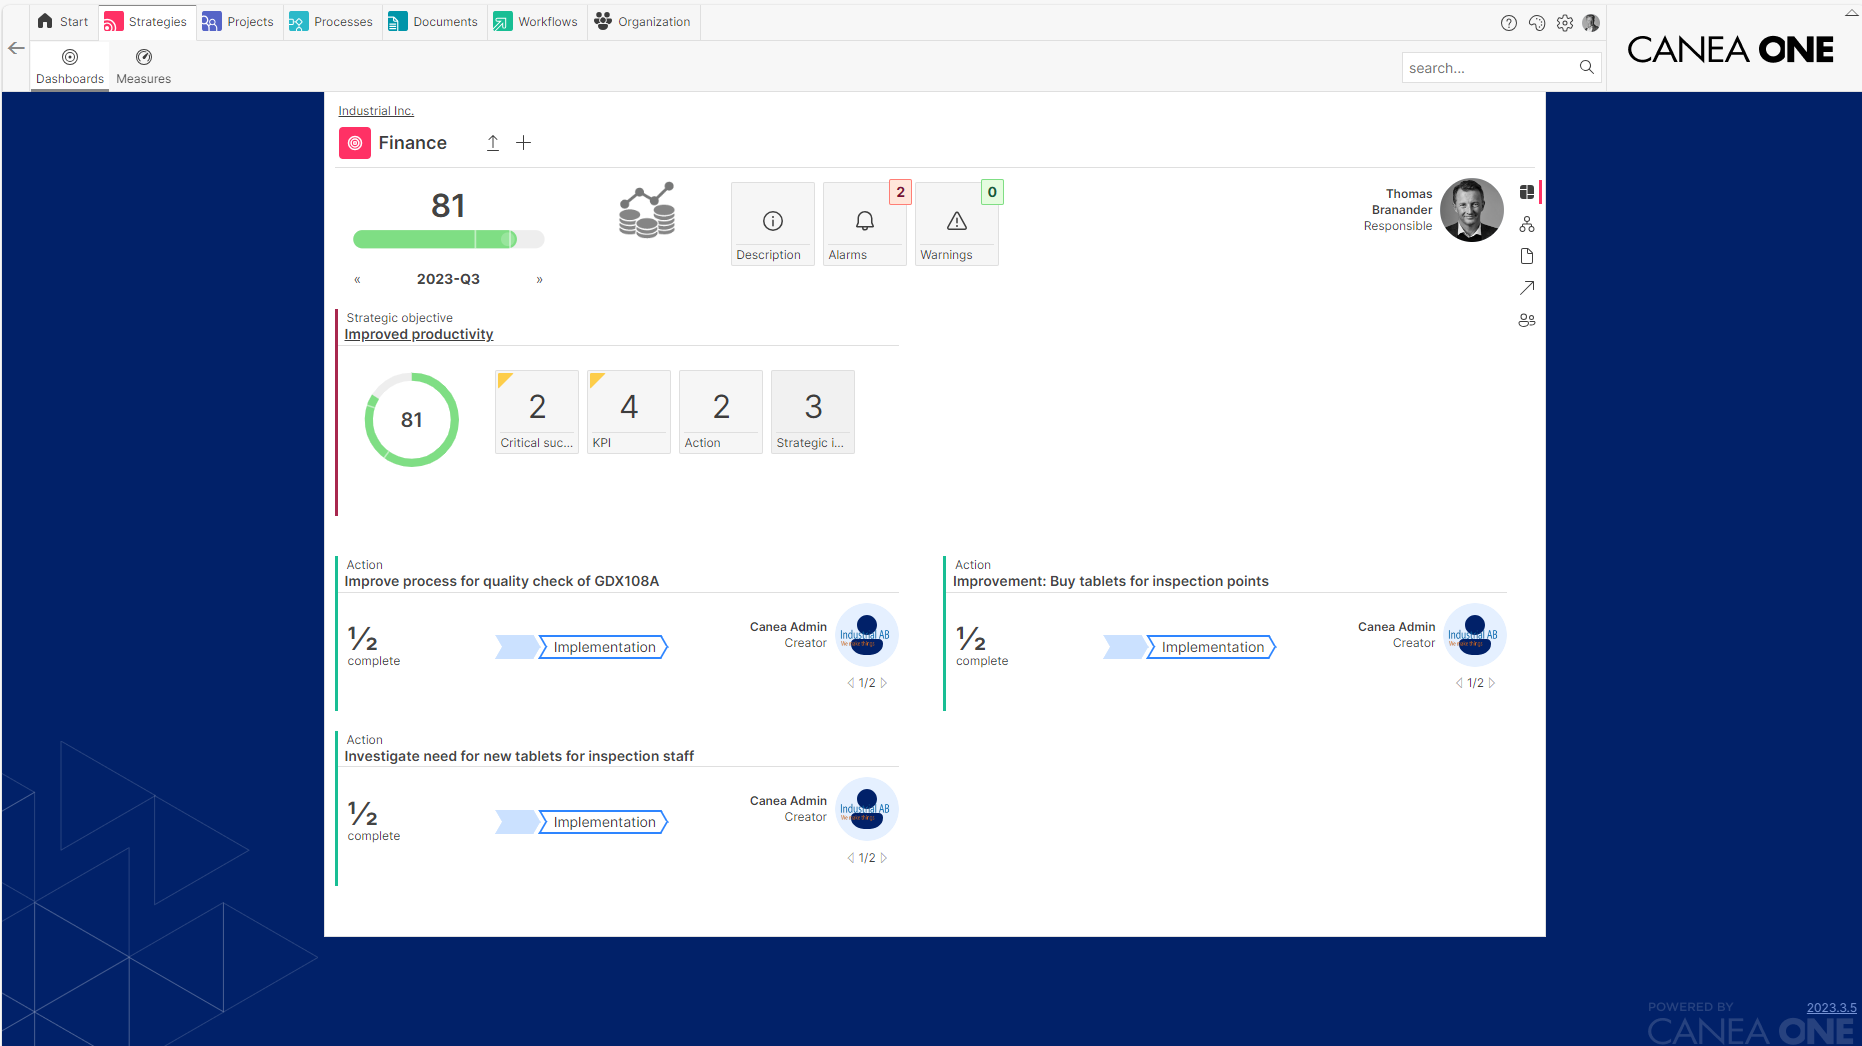The width and height of the screenshot is (1862, 1046).
Task: Open action Investigate need for new tablets
Action: pyautogui.click(x=519, y=756)
